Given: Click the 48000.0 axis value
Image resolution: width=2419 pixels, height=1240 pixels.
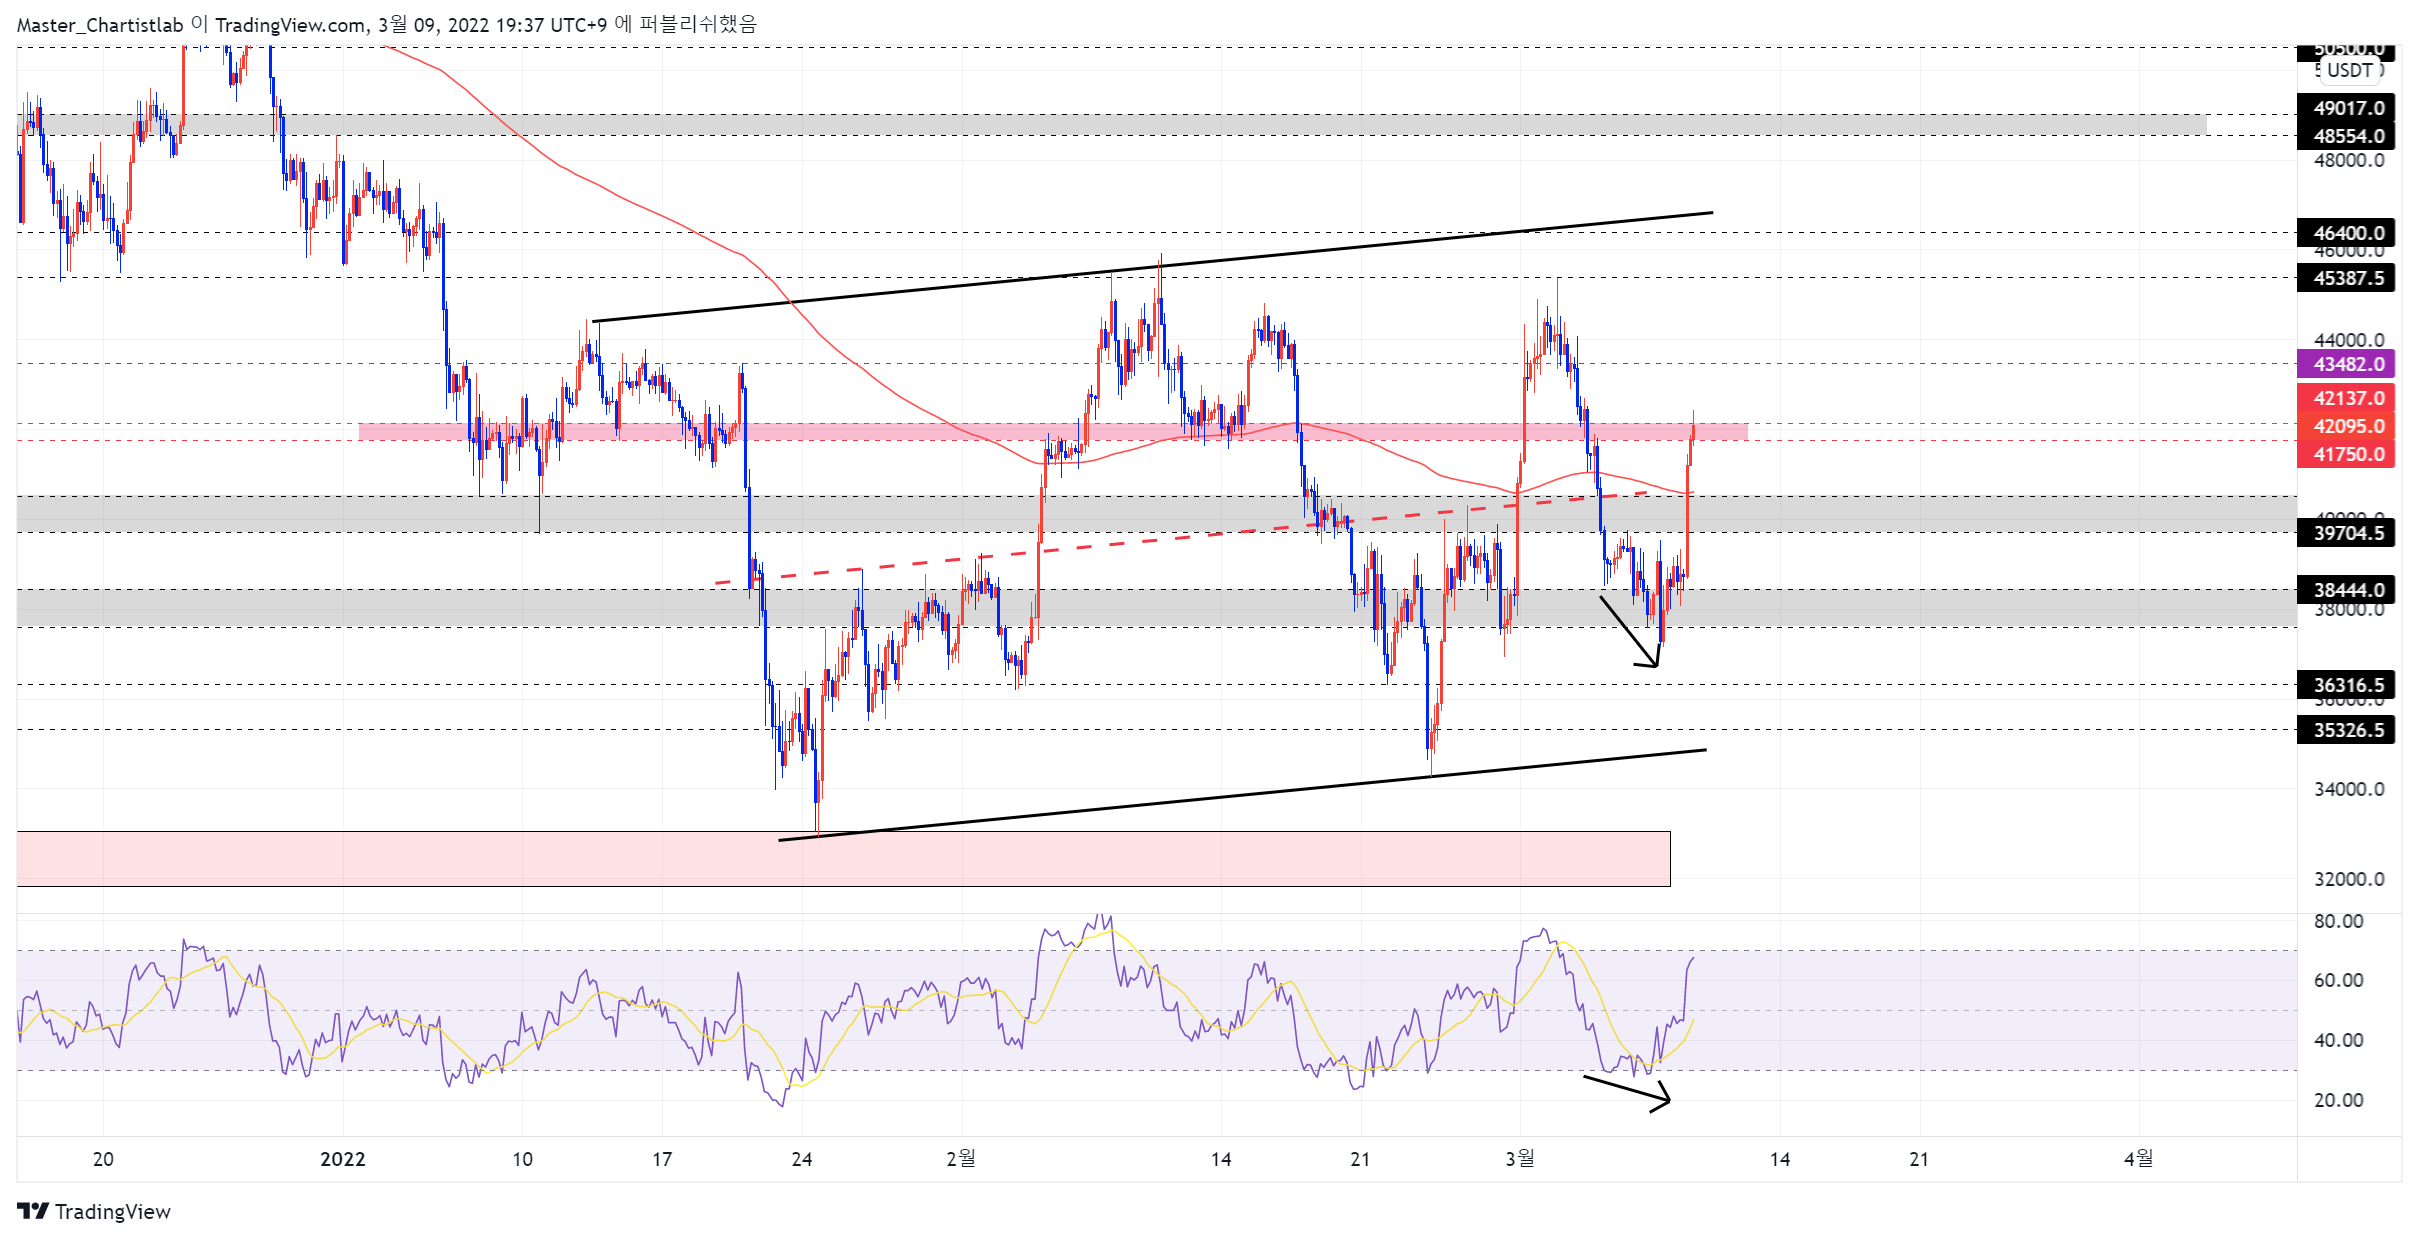Looking at the screenshot, I should click(2349, 160).
